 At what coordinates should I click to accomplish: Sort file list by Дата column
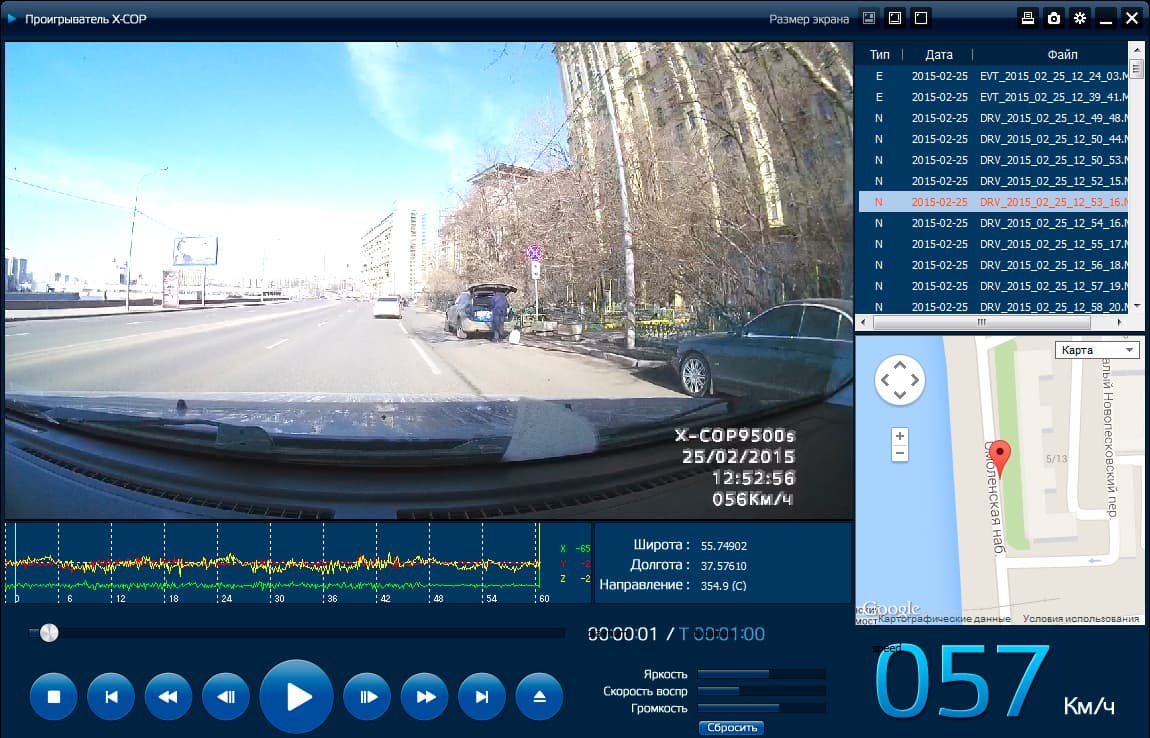939,54
